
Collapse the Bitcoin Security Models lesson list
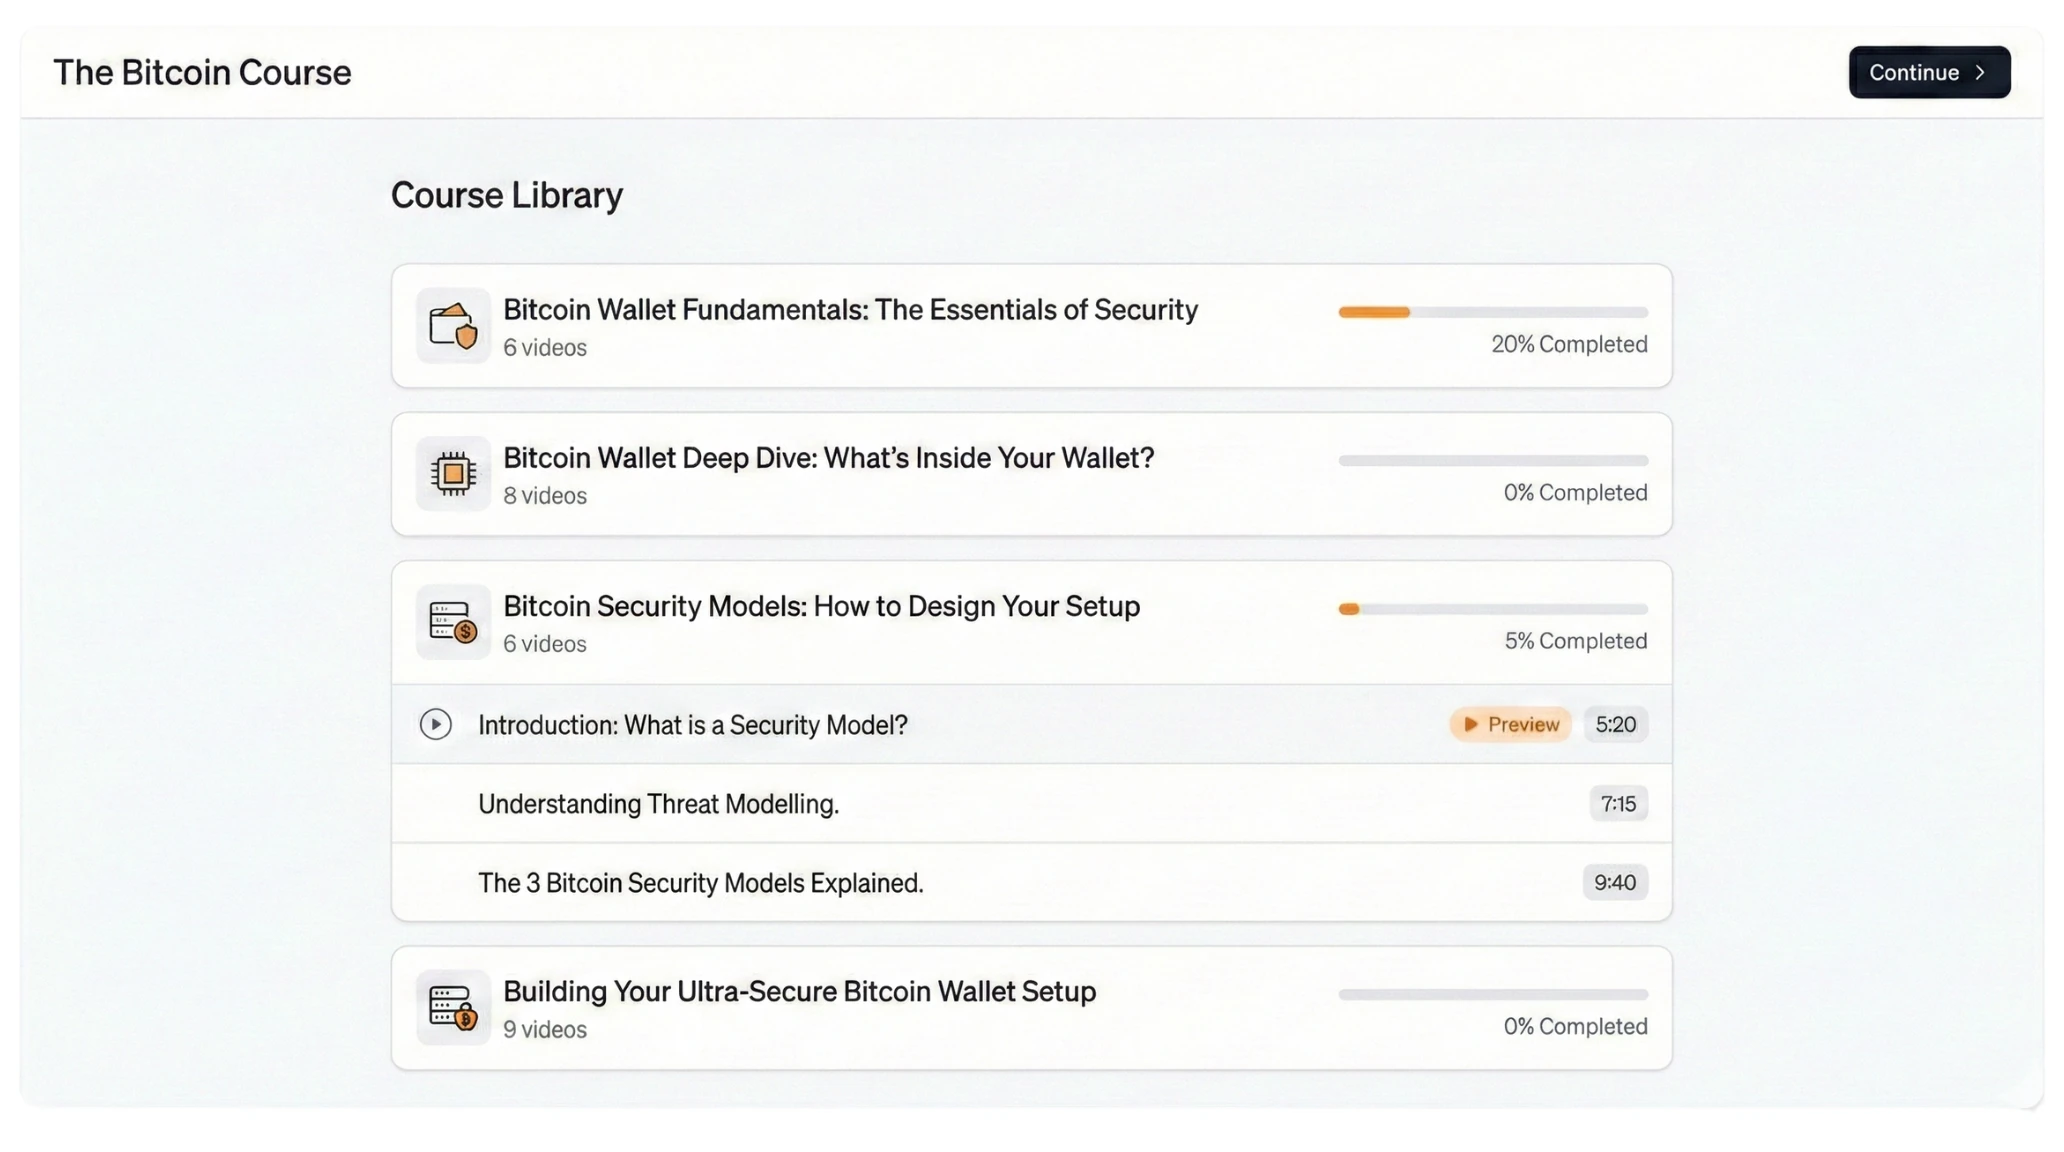(821, 606)
